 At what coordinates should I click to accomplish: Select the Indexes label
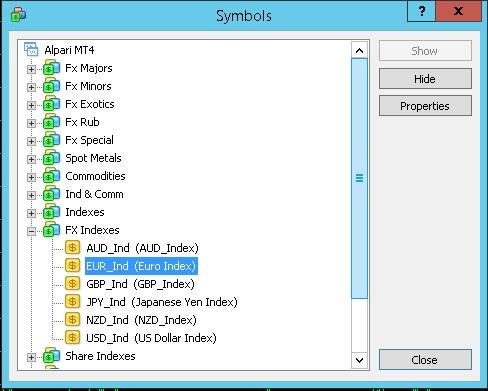click(85, 212)
